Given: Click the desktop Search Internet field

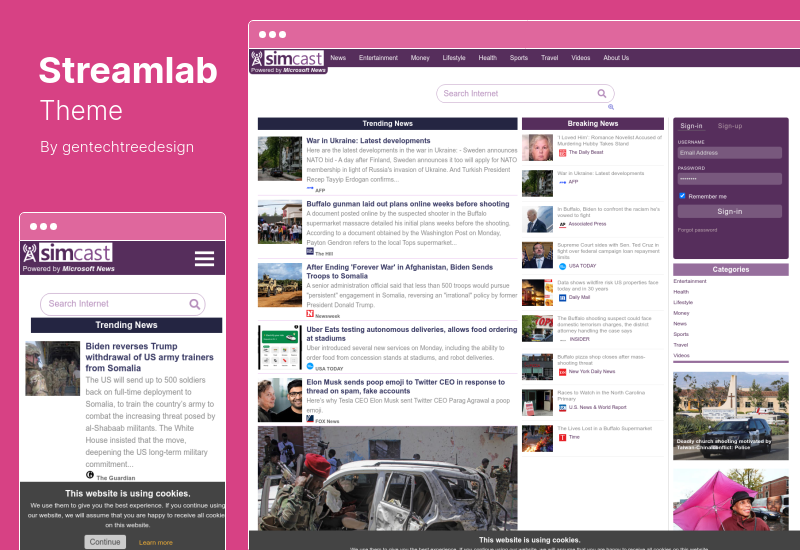Looking at the screenshot, I should click(525, 93).
